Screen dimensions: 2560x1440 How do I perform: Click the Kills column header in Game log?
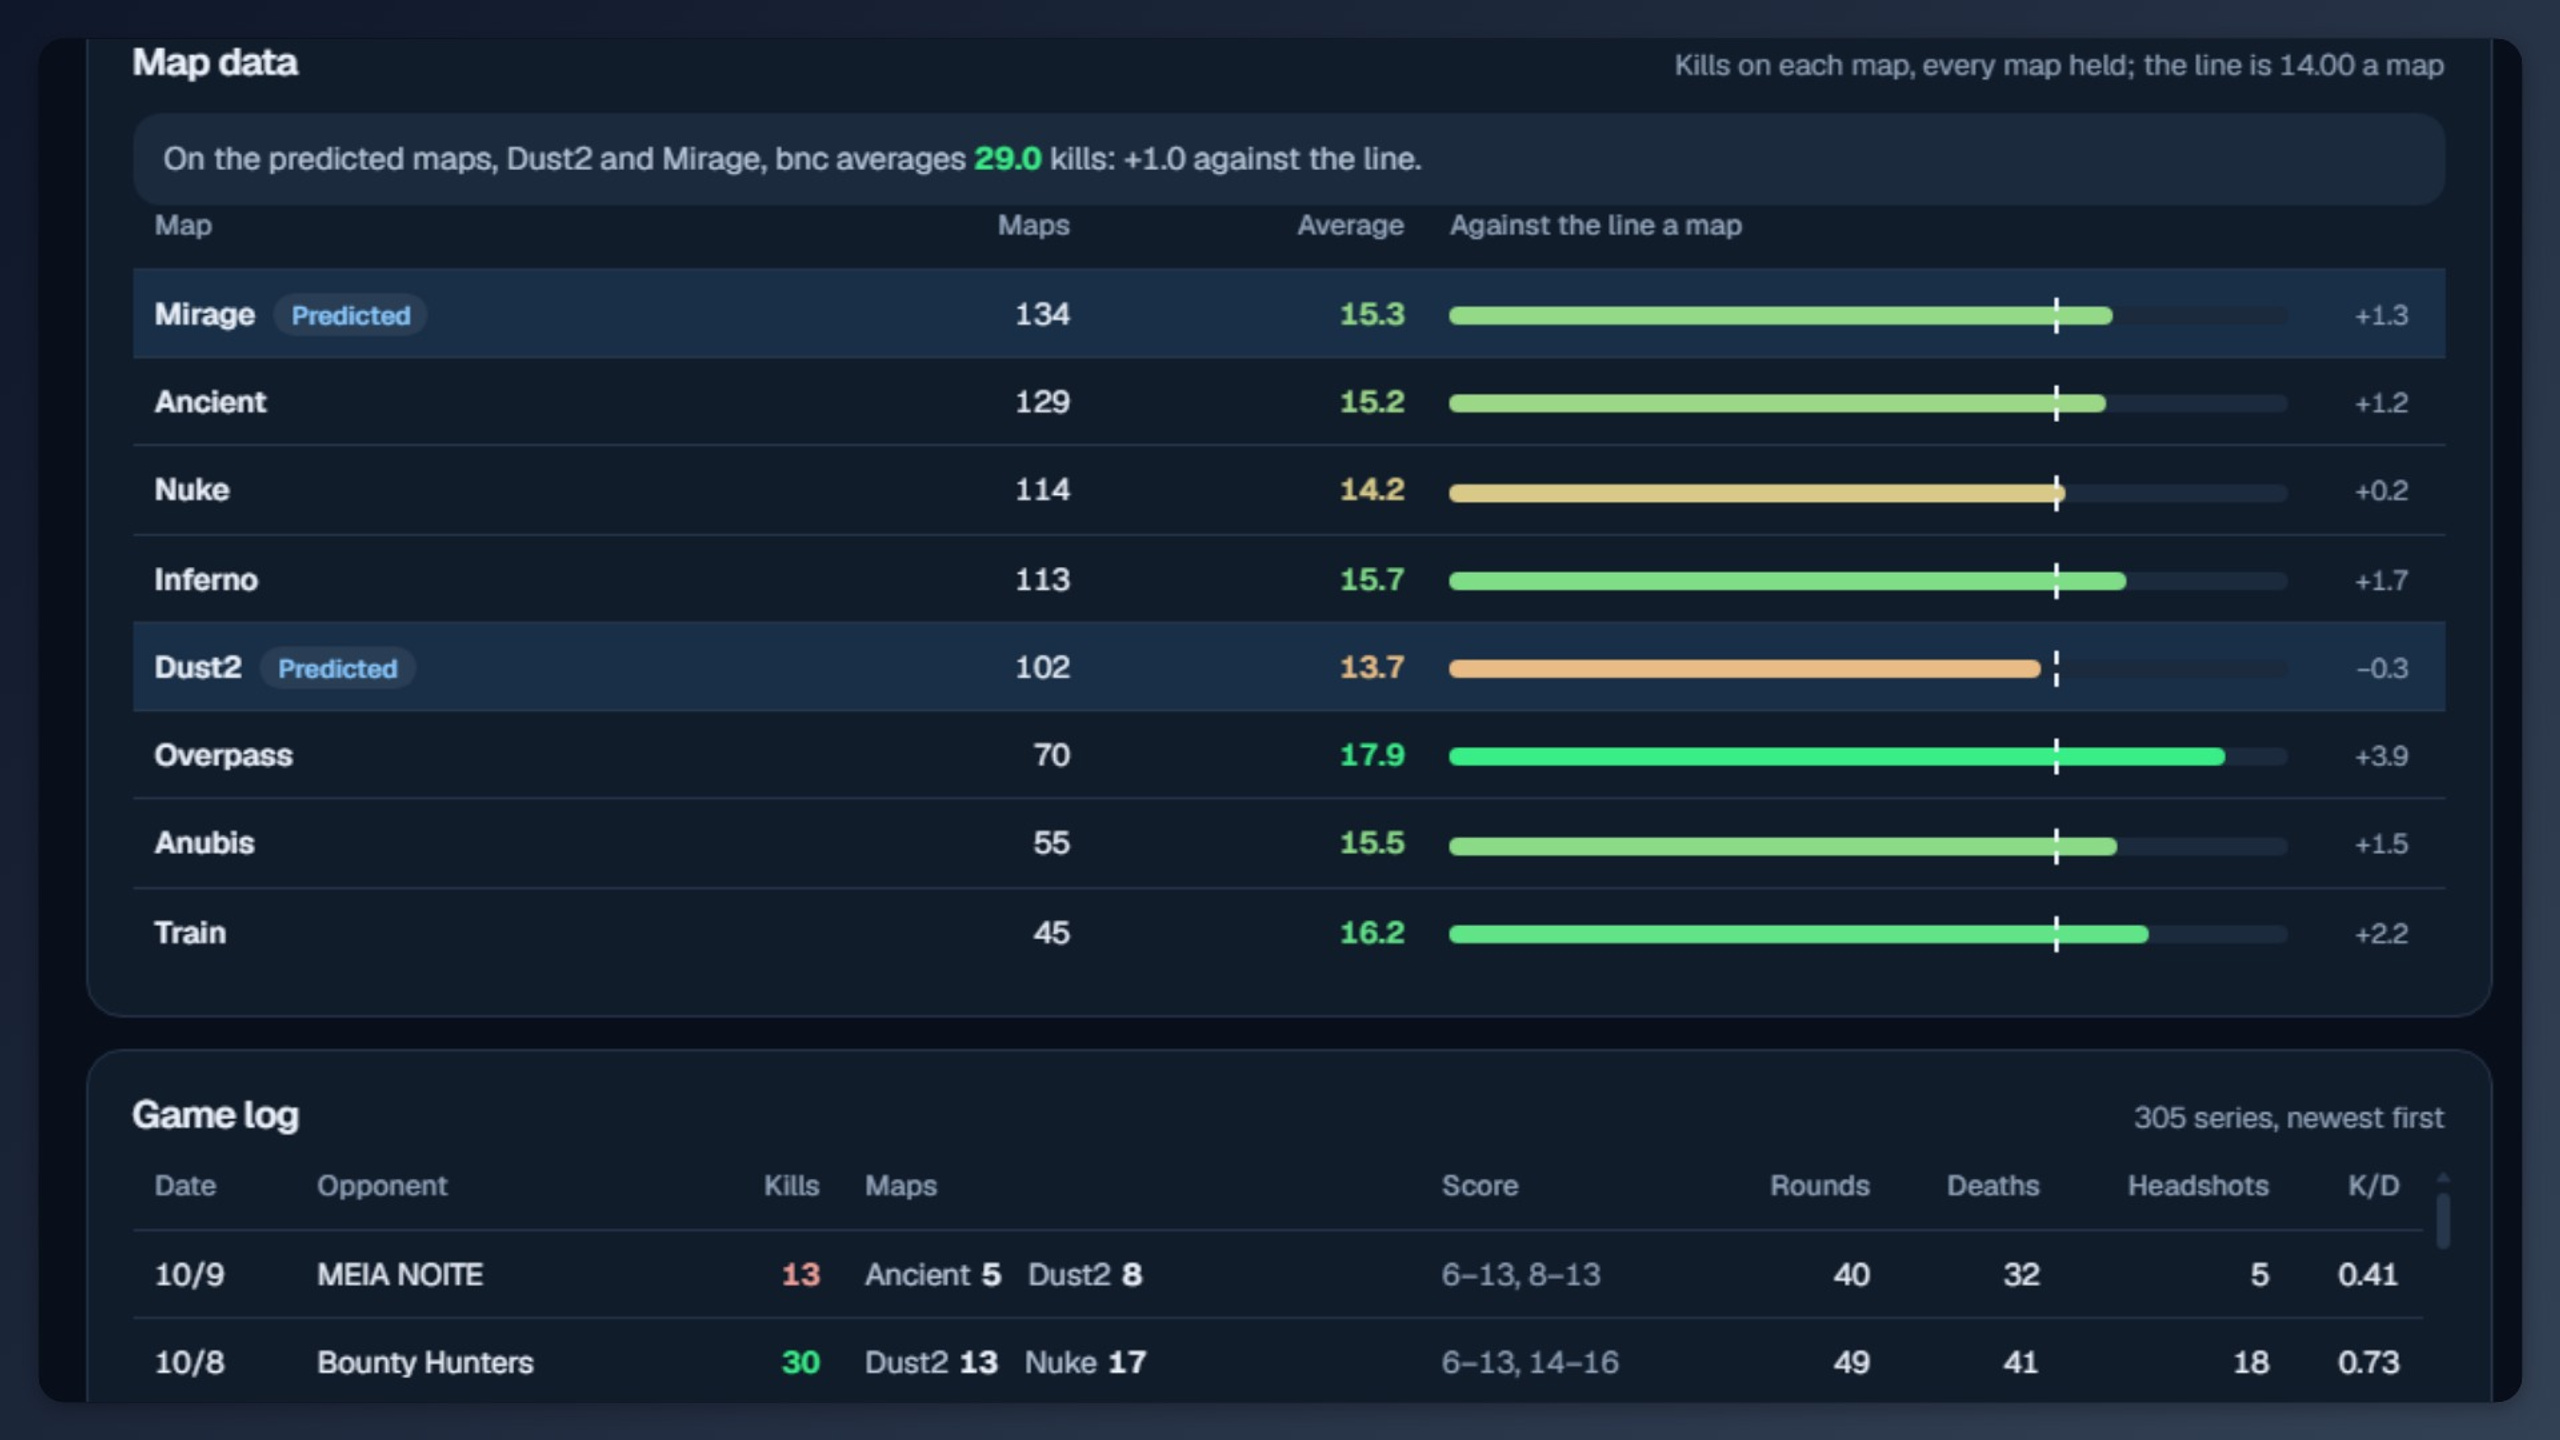[x=791, y=1185]
